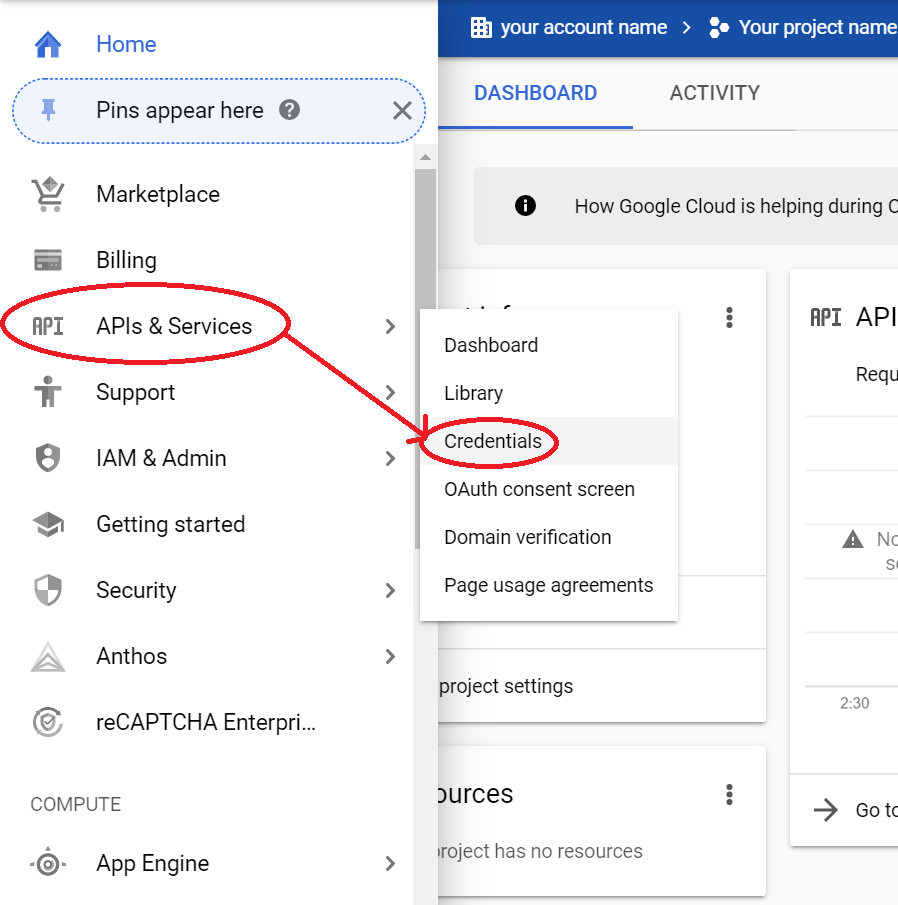Screen dimensions: 898x905
Task: Open Support in the navigation menu
Action: 135,392
